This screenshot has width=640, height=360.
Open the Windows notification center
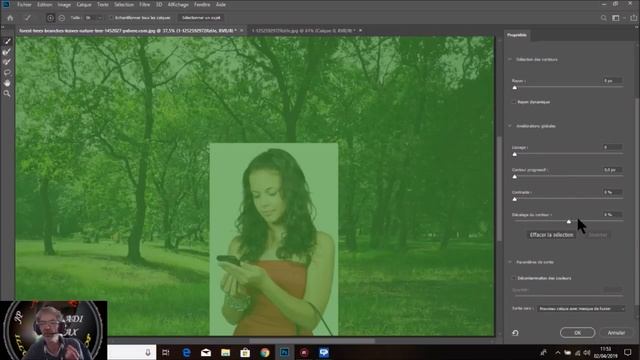[x=628, y=353]
